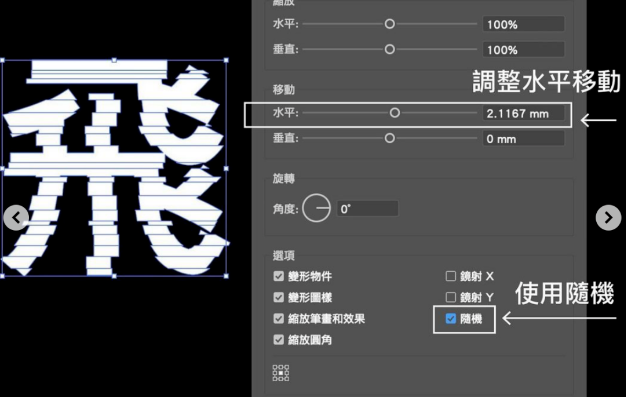Toggle the 縮放圓角 checkbox
The width and height of the screenshot is (626, 397).
pyautogui.click(x=279, y=339)
